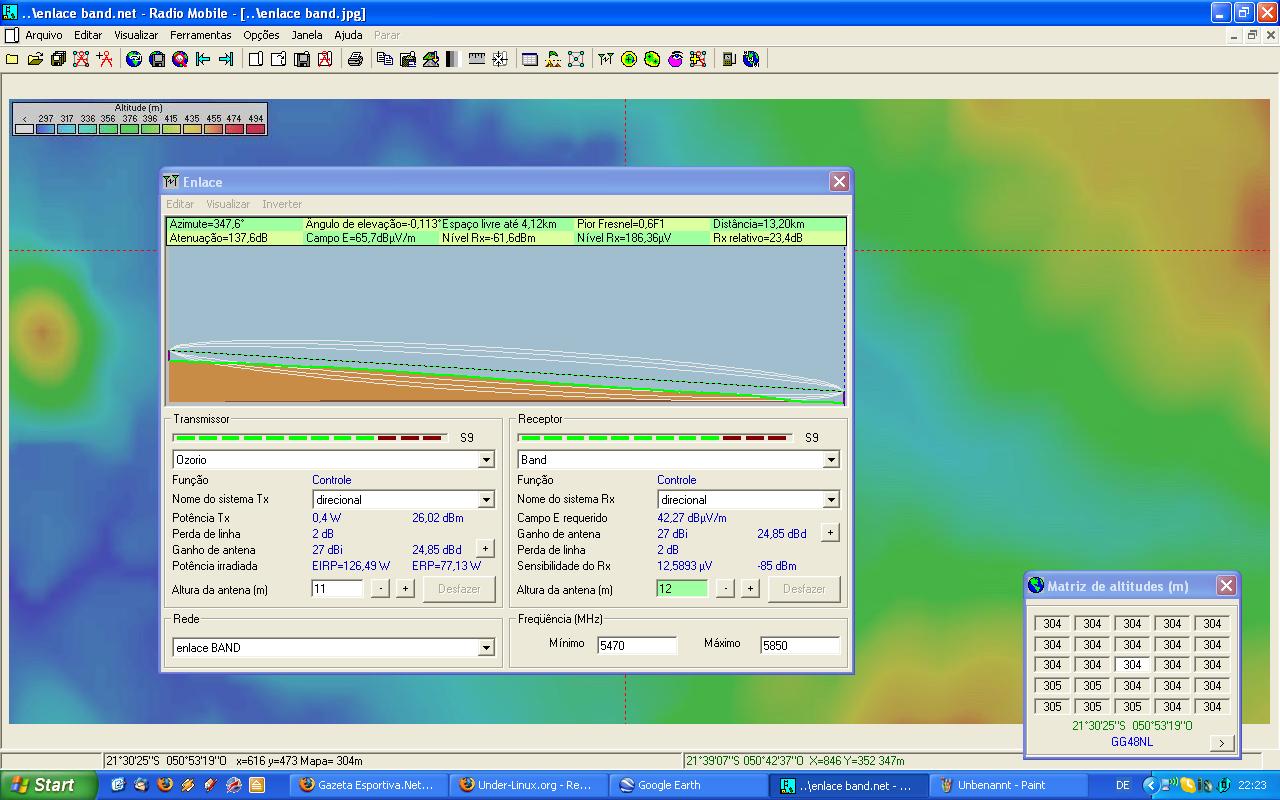Click the open folder toolbar icon

[35, 60]
